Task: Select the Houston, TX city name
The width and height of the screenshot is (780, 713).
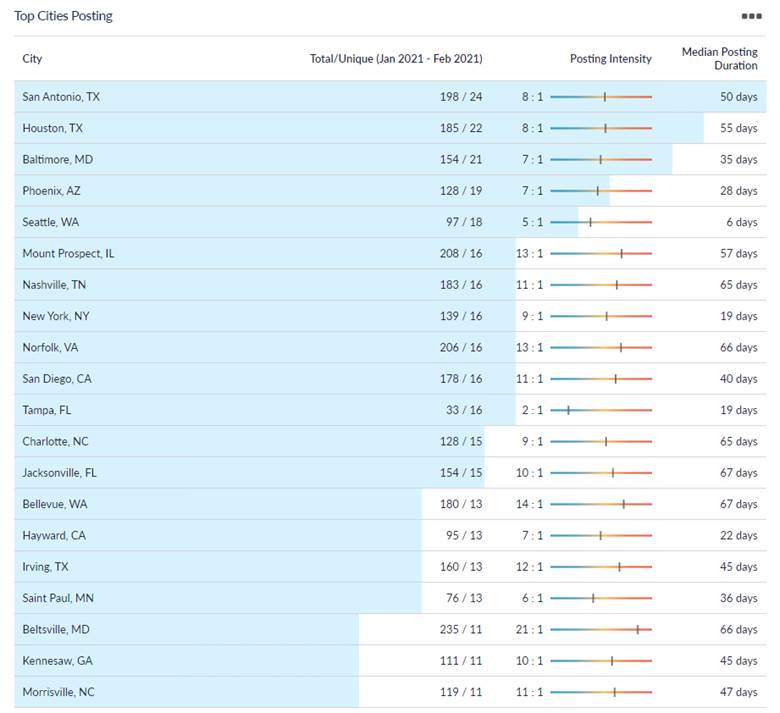Action: pyautogui.click(x=52, y=128)
